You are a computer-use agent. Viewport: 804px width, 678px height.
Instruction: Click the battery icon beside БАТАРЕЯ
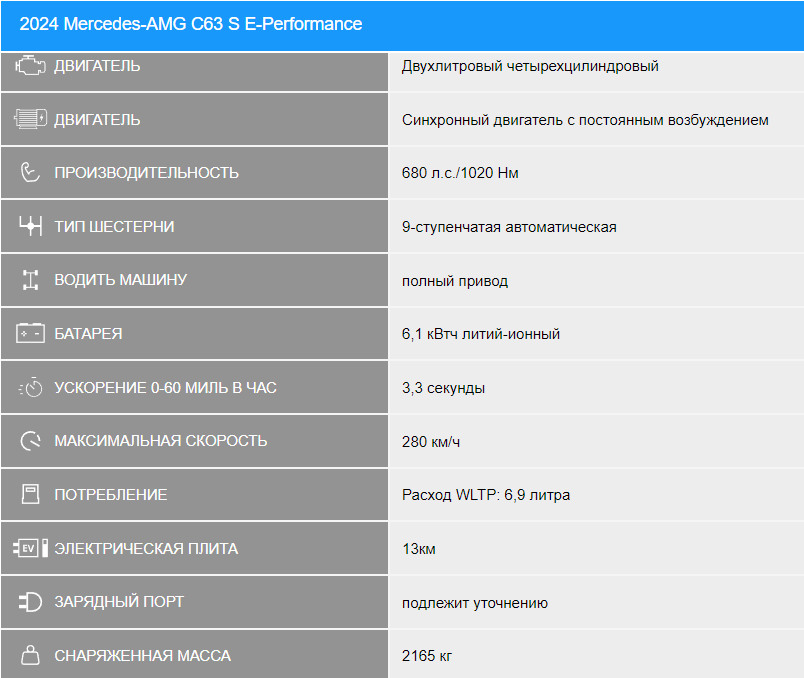[30, 333]
